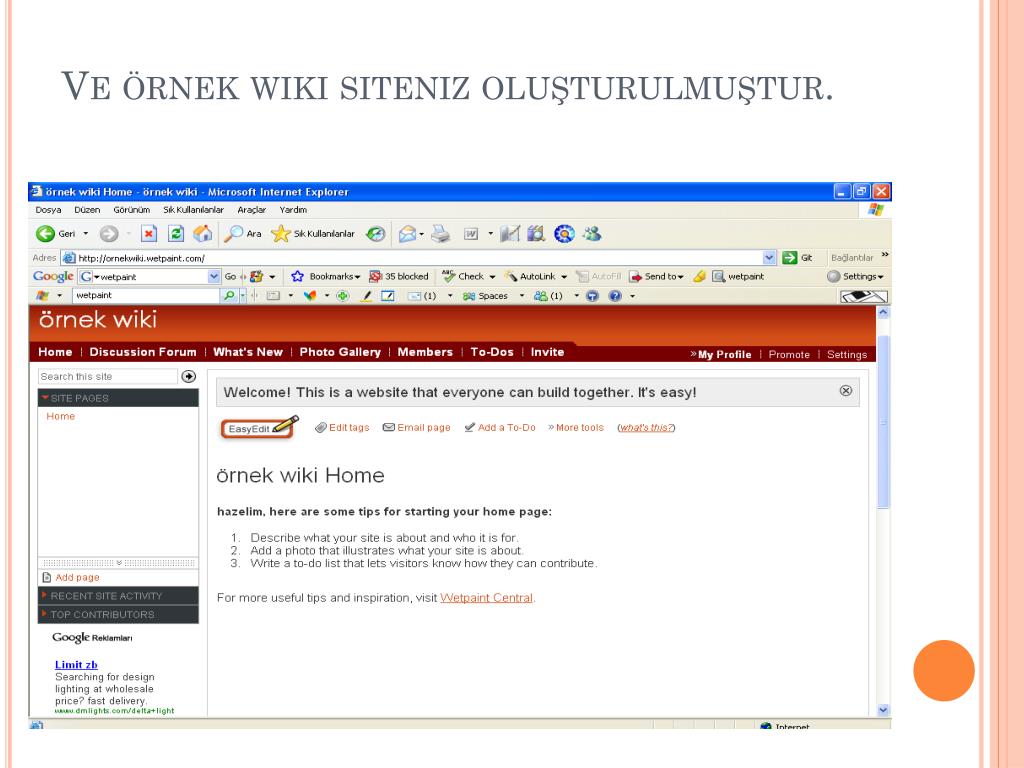Screen dimensions: 1024x768
Task: Click Invite tab
Action: (x=547, y=352)
